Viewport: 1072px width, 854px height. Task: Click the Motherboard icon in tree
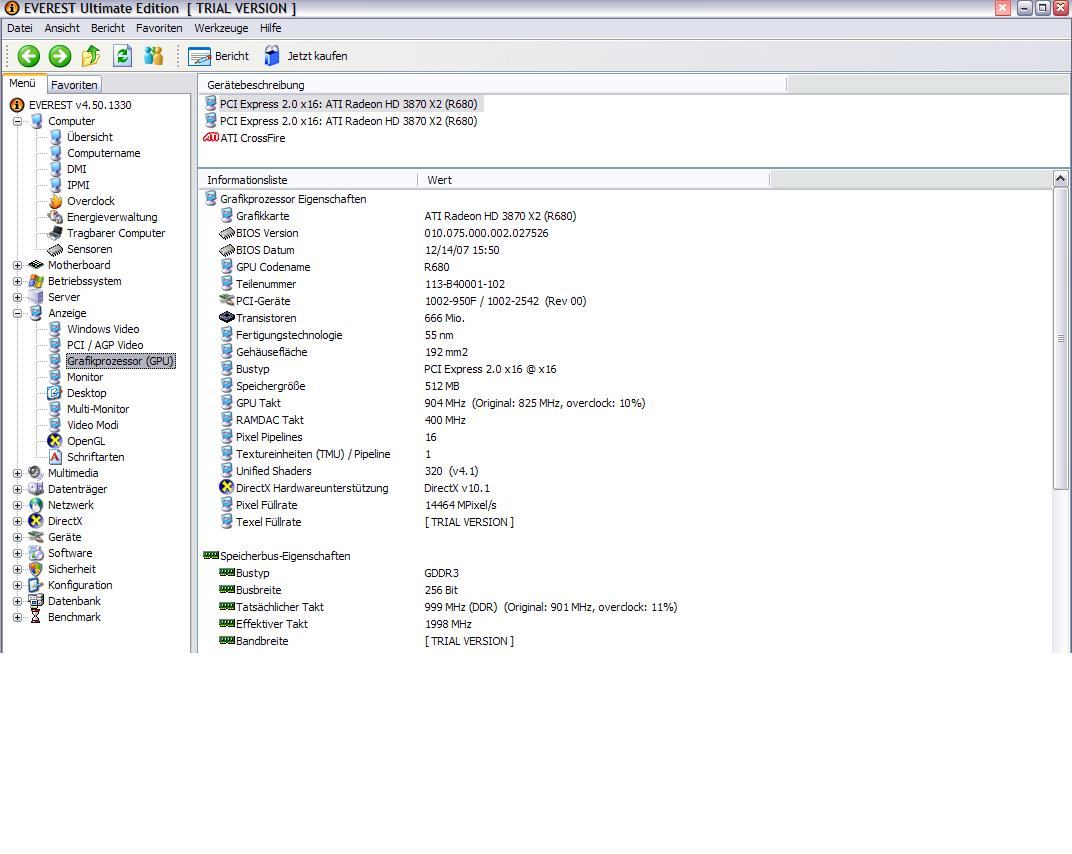click(x=36, y=265)
